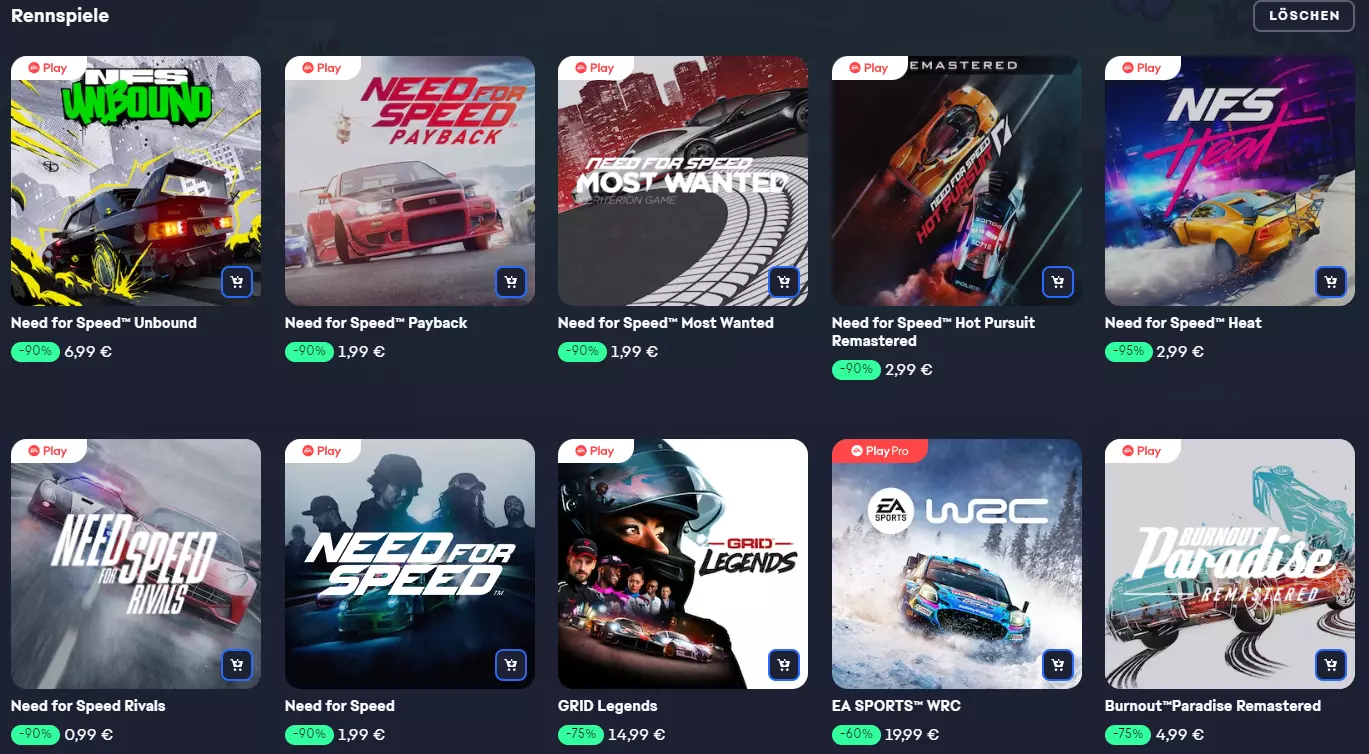Add GRID Legends to the cart
The height and width of the screenshot is (754, 1369).
click(x=784, y=665)
